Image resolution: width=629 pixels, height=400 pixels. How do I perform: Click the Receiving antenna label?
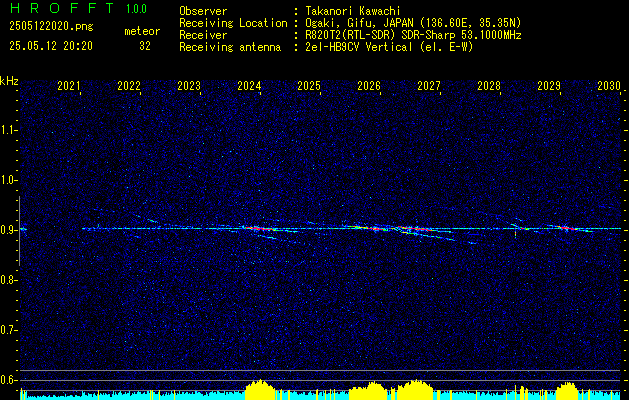point(230,47)
